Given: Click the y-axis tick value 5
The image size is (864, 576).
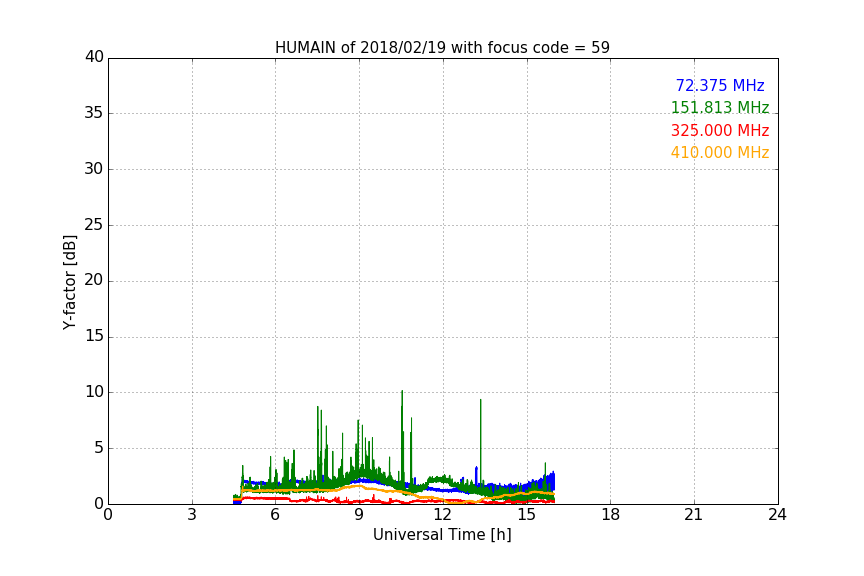Looking at the screenshot, I should click(99, 448).
